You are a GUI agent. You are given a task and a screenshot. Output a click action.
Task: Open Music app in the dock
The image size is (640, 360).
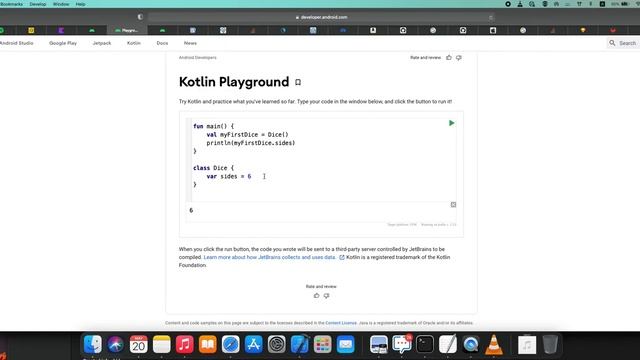tap(184, 344)
